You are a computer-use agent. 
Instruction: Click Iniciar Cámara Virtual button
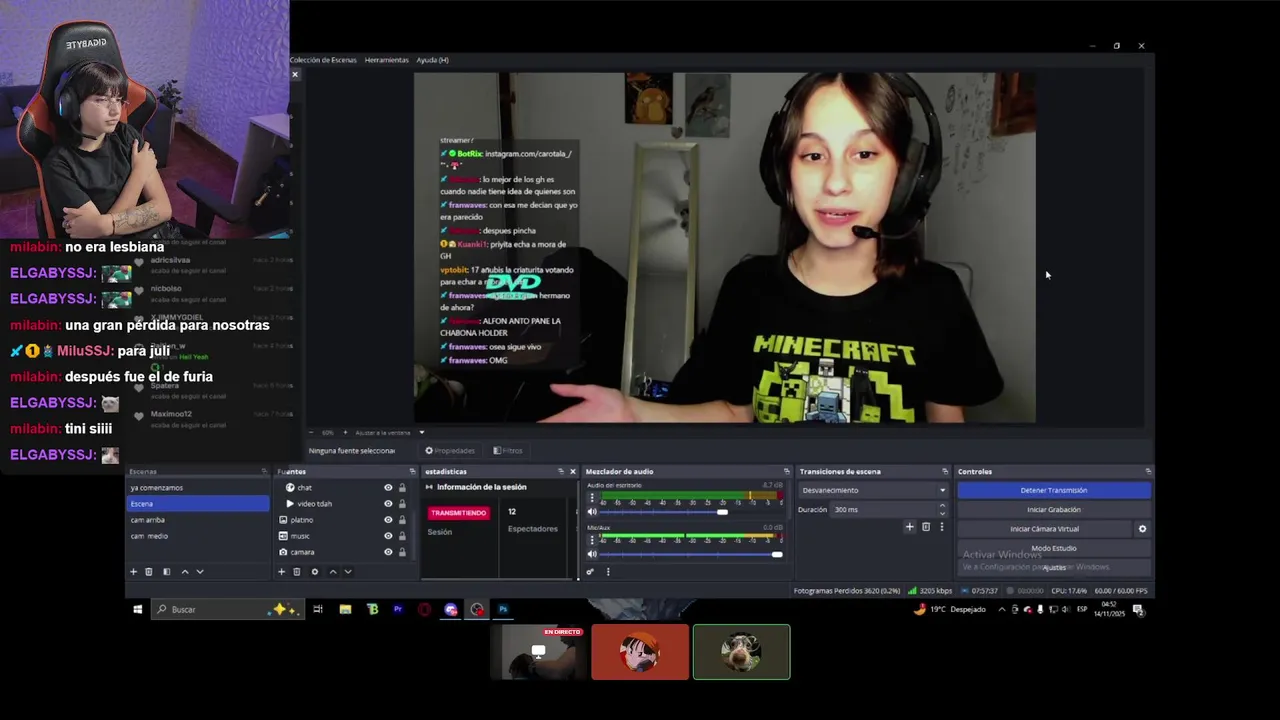pyautogui.click(x=1044, y=529)
